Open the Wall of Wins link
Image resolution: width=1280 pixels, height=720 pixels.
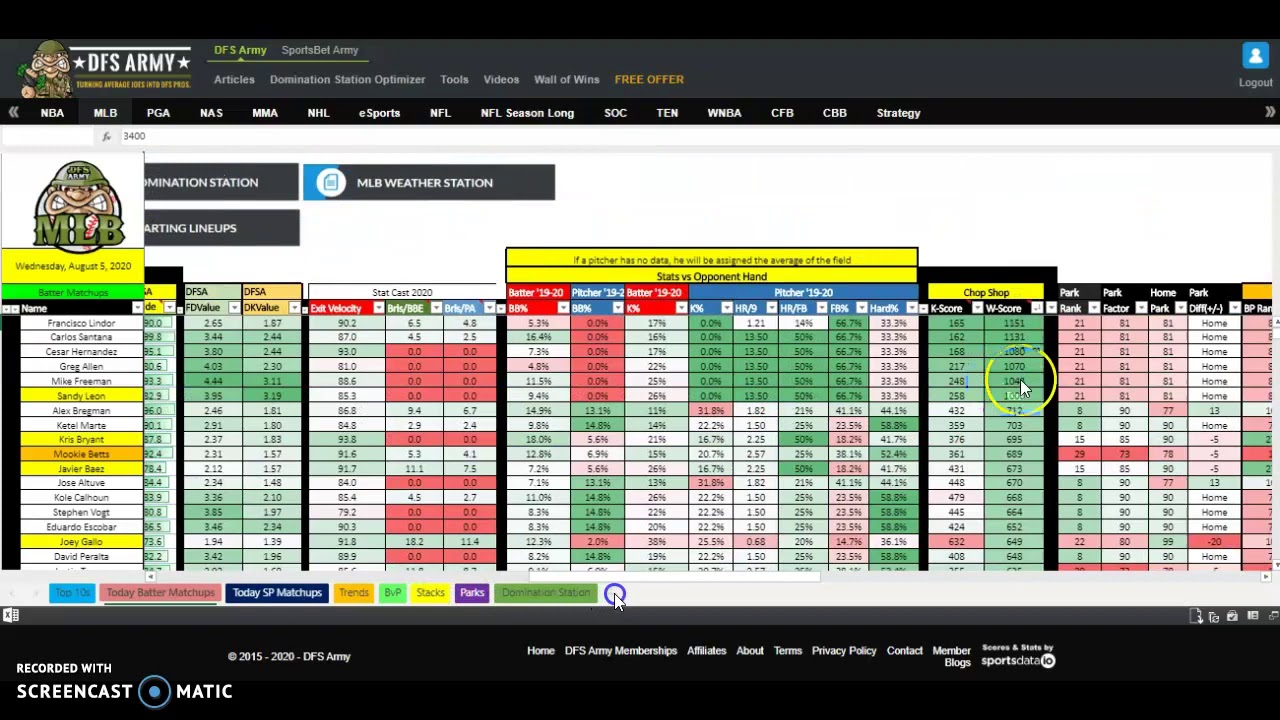pyautogui.click(x=566, y=79)
